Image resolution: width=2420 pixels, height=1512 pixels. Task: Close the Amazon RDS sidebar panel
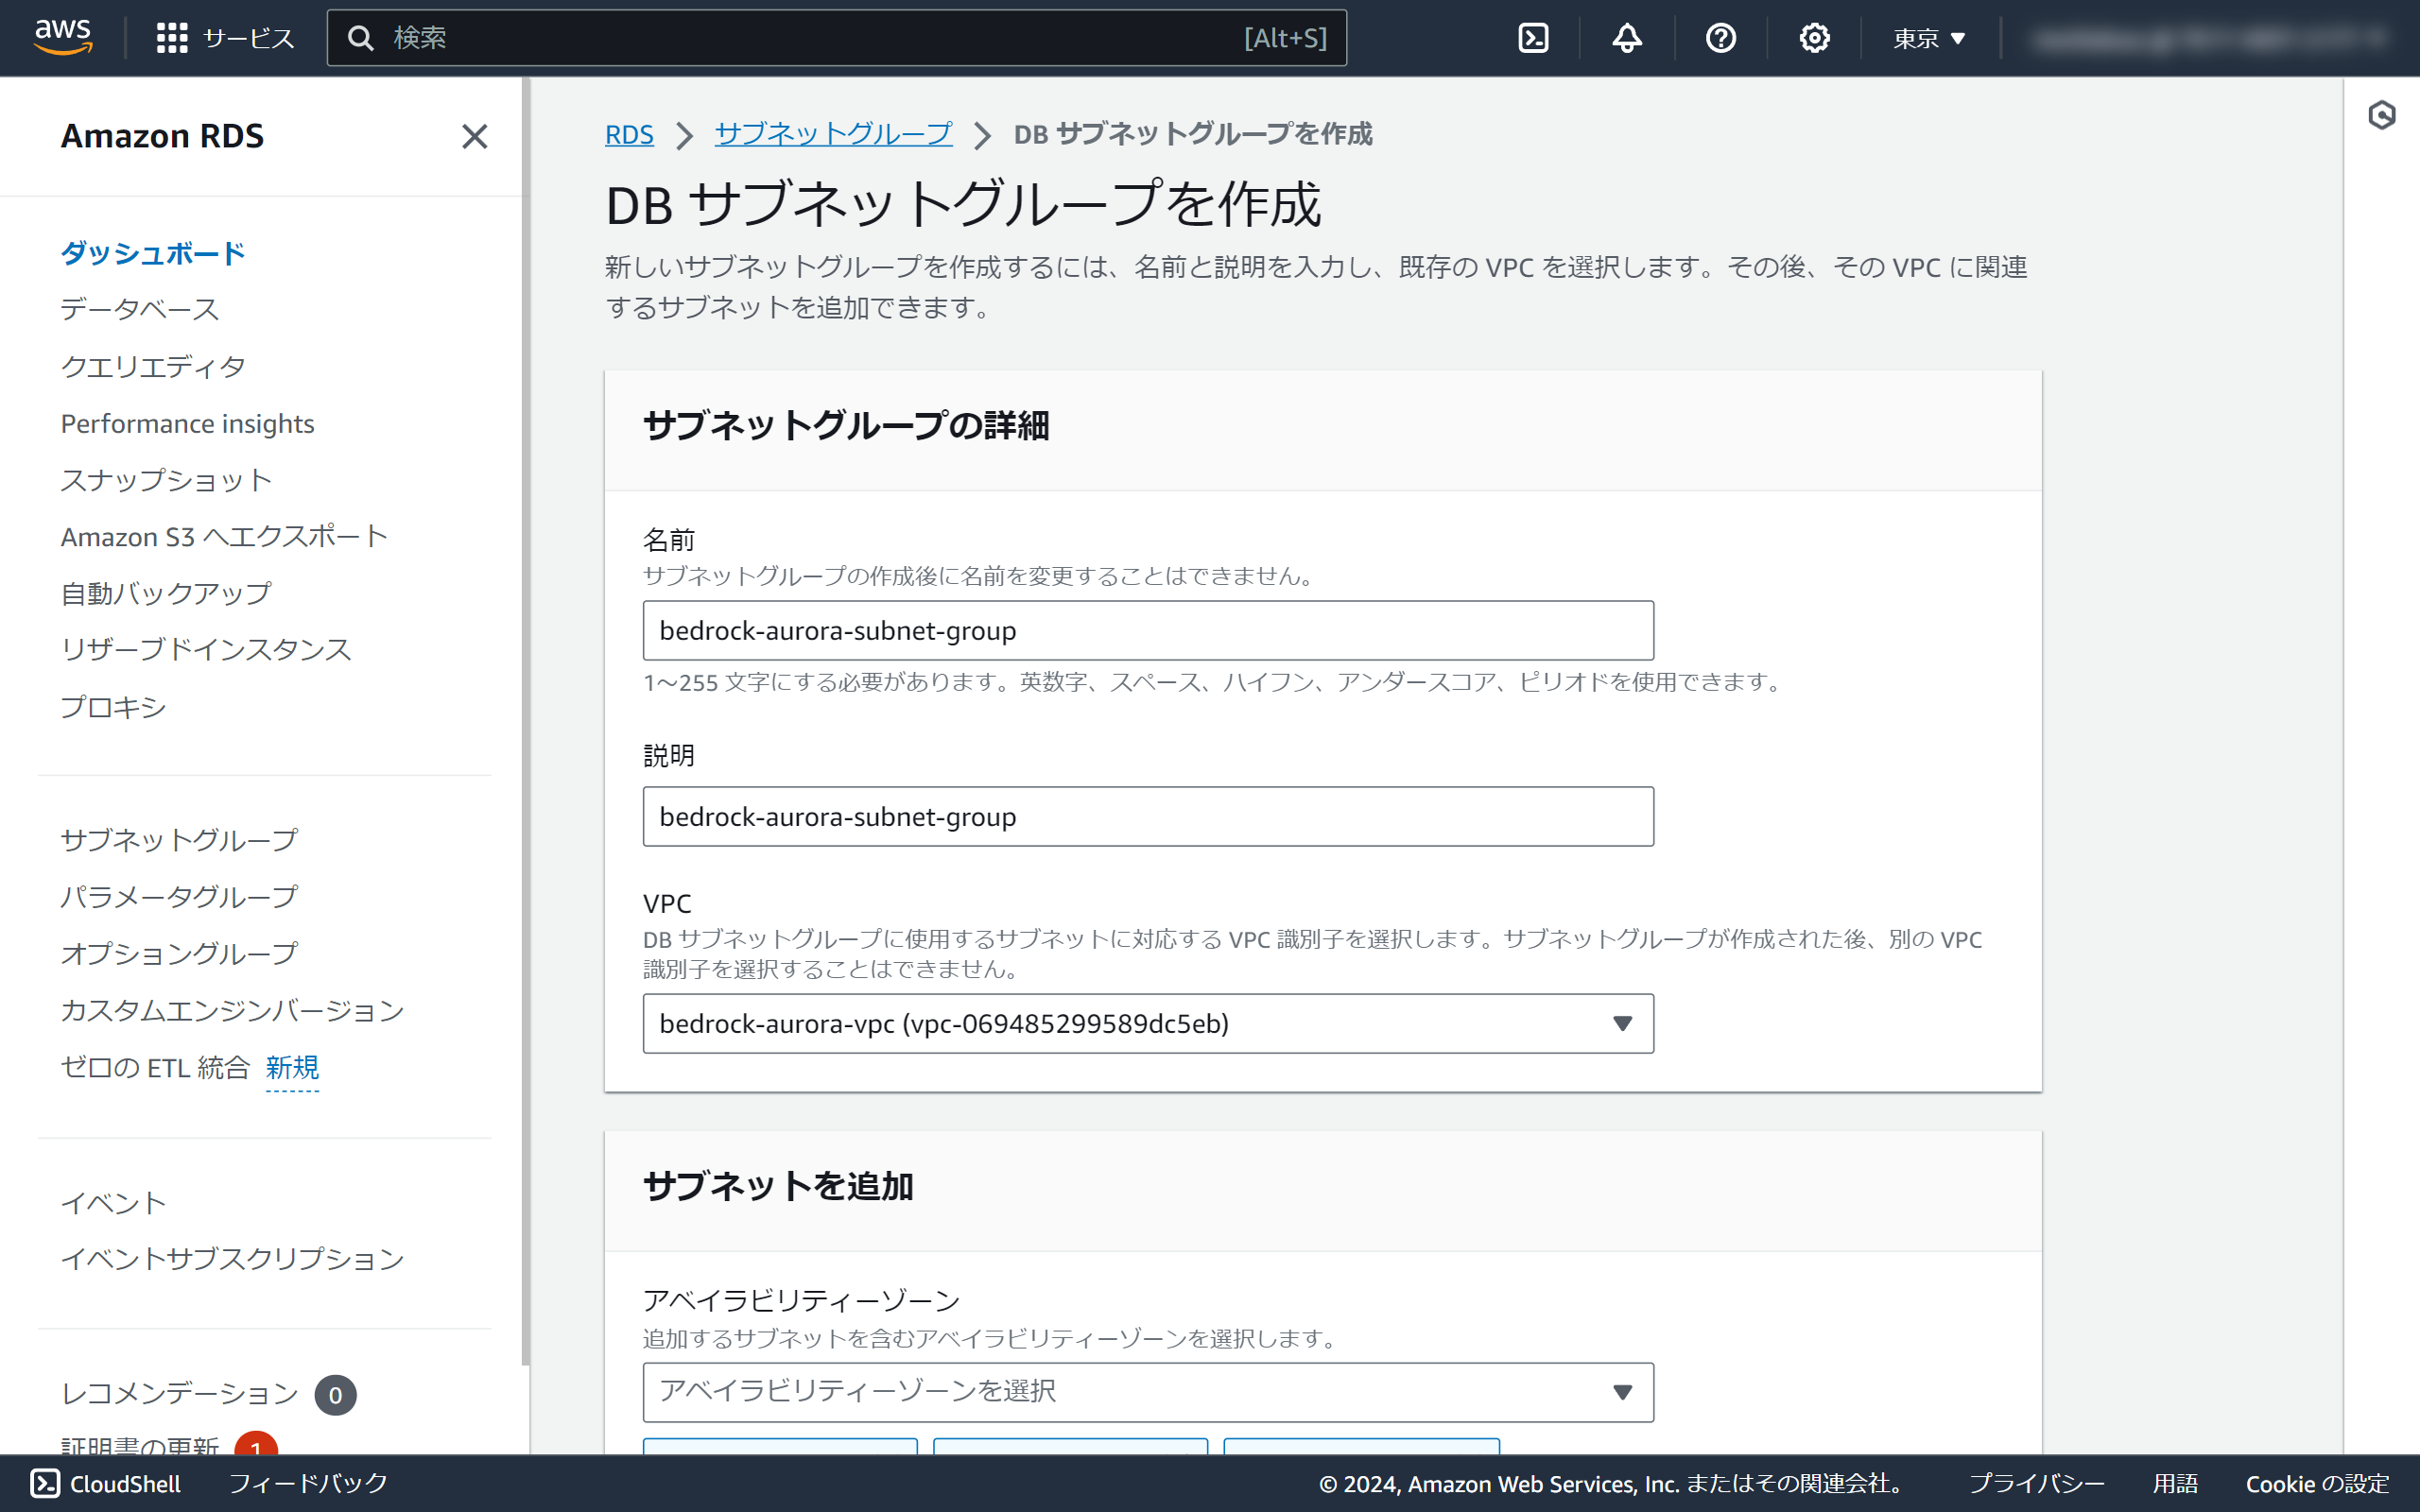474,136
